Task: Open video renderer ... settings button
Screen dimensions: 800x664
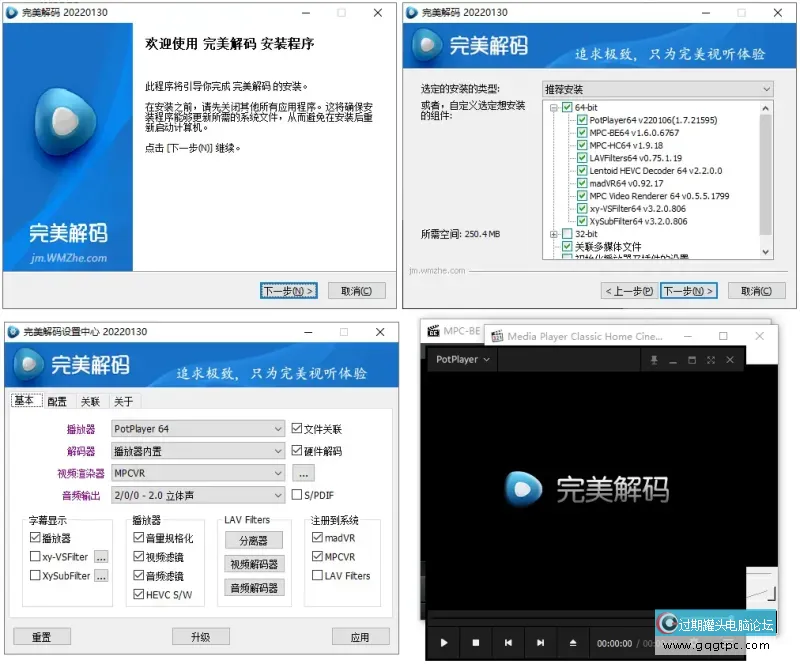Action: tap(304, 474)
